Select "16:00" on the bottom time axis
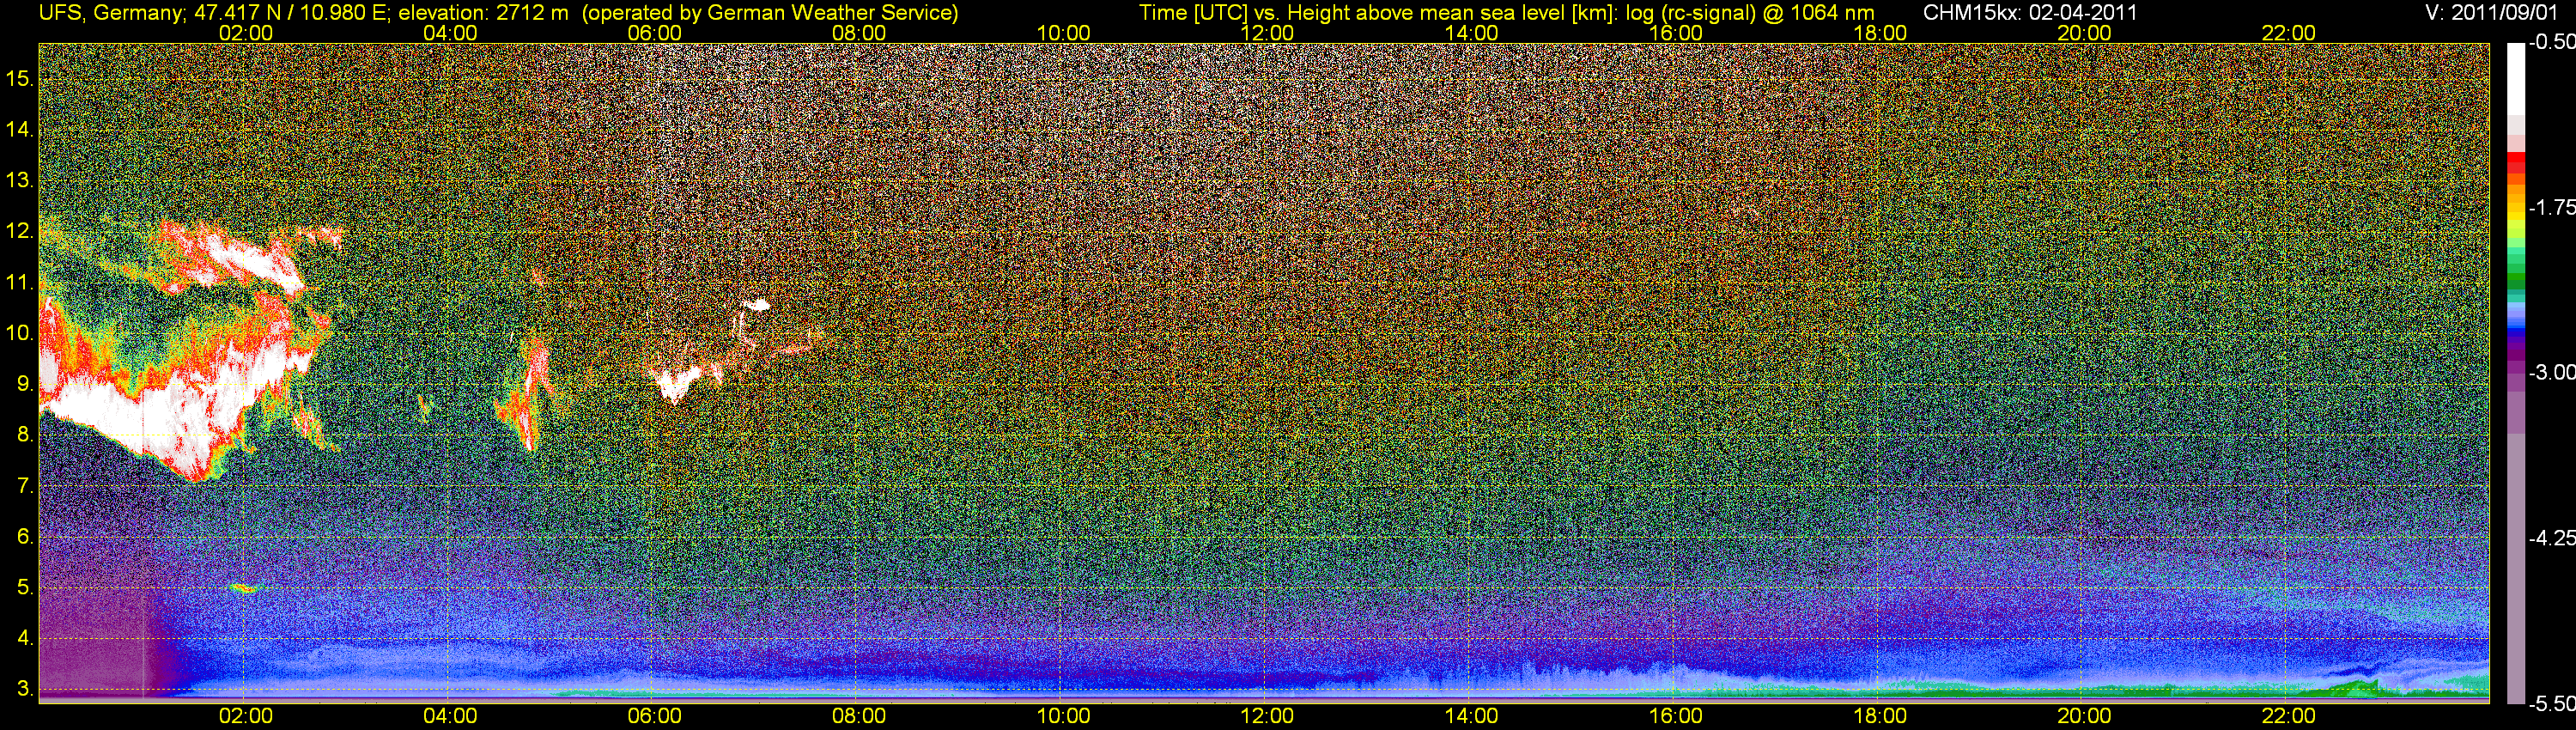This screenshot has width=2576, height=730. pyautogui.click(x=1676, y=717)
